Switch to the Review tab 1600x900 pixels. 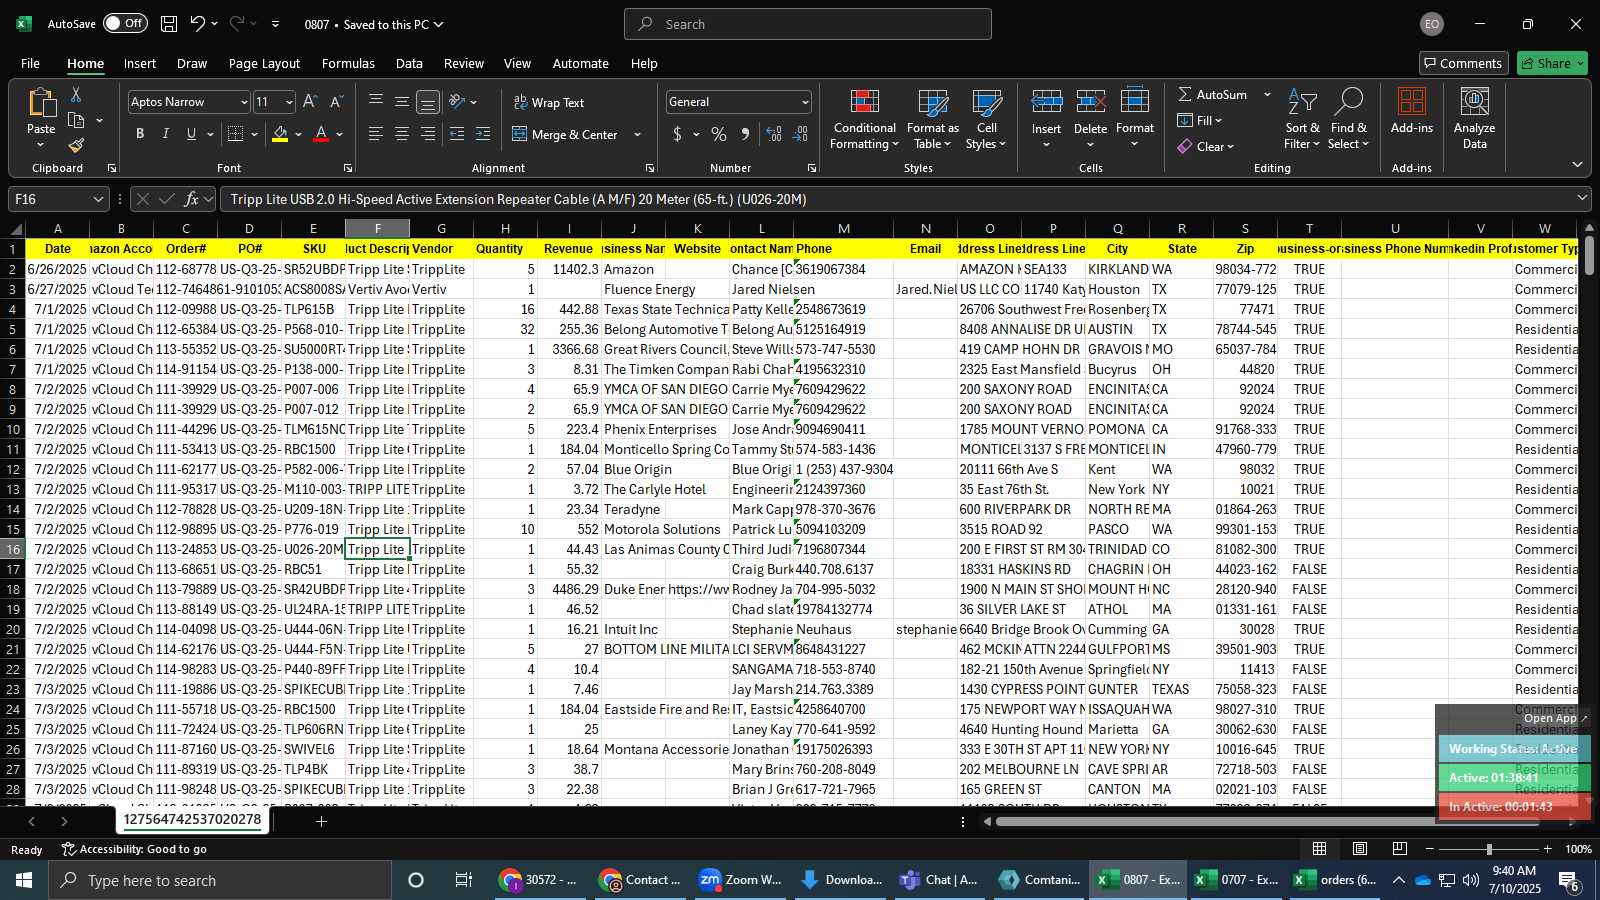464,63
